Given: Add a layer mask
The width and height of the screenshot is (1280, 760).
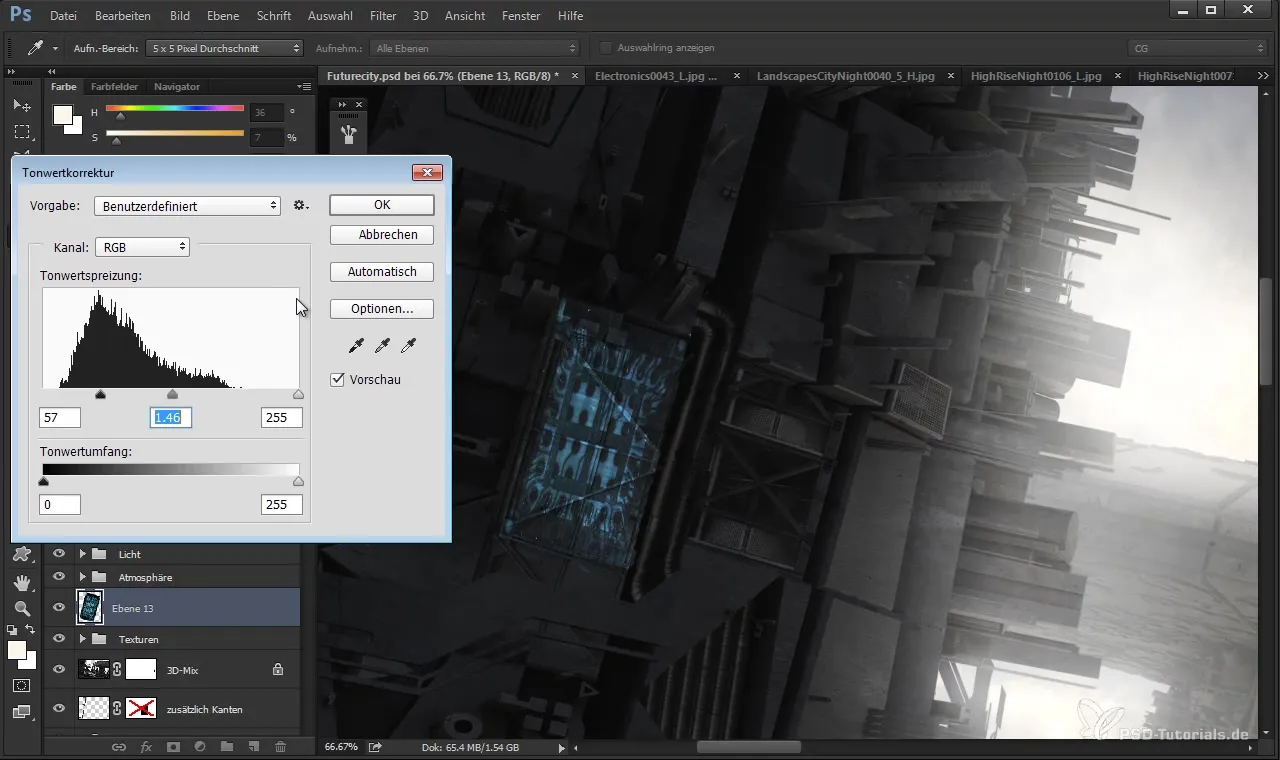Looking at the screenshot, I should pos(173,747).
